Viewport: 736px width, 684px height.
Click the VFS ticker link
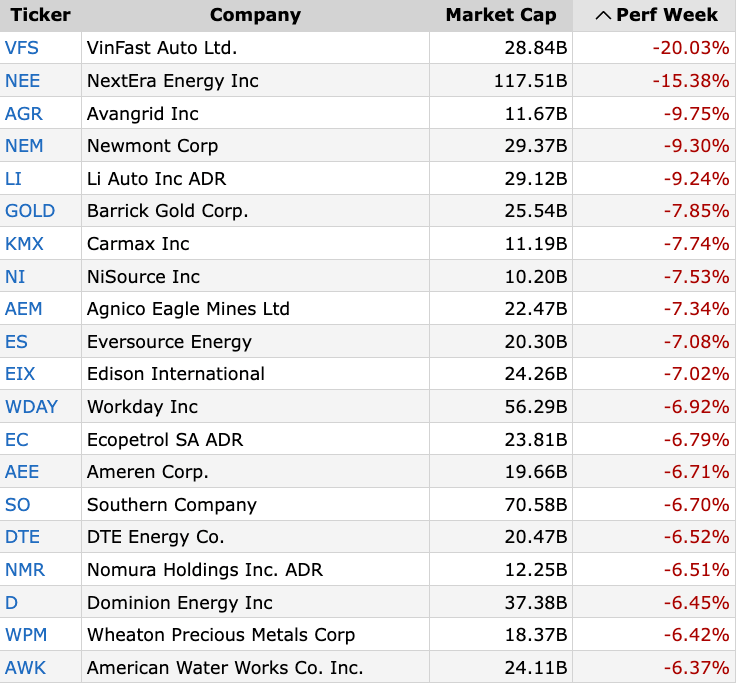pos(22,48)
